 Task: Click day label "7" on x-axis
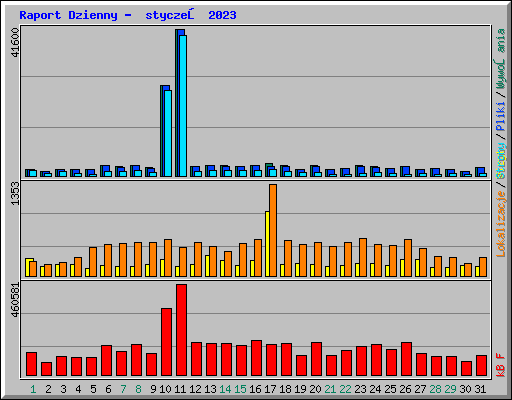pyautogui.click(x=123, y=389)
